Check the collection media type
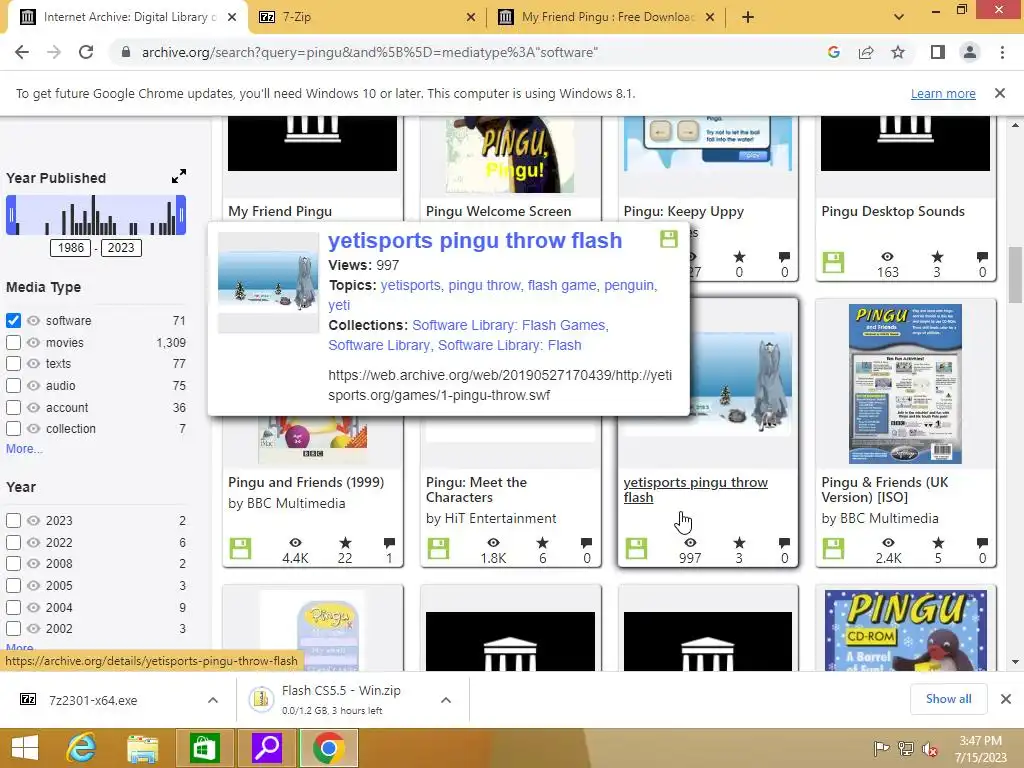 click(x=13, y=428)
